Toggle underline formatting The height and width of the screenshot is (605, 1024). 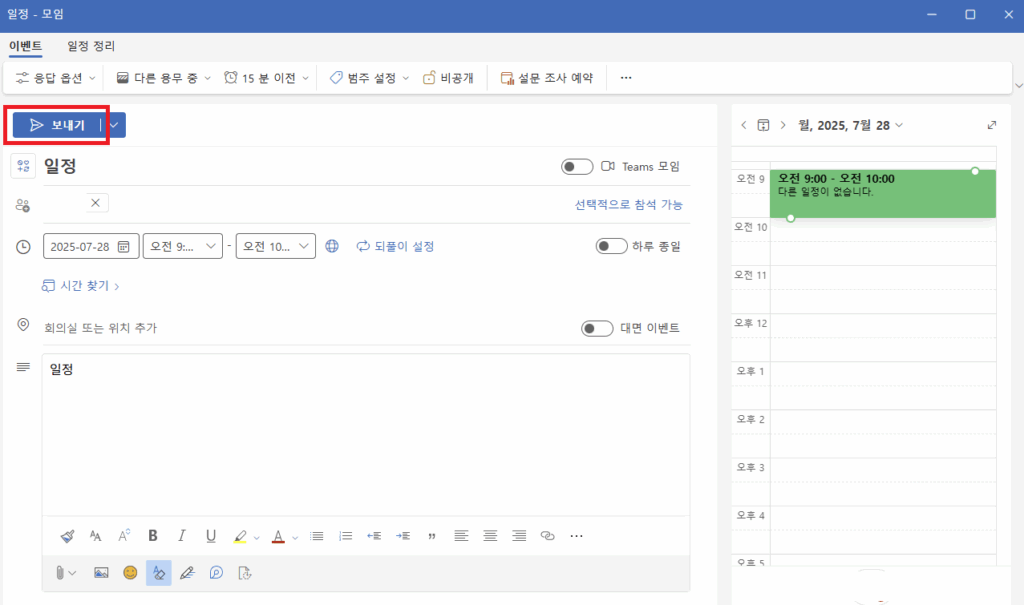click(210, 536)
